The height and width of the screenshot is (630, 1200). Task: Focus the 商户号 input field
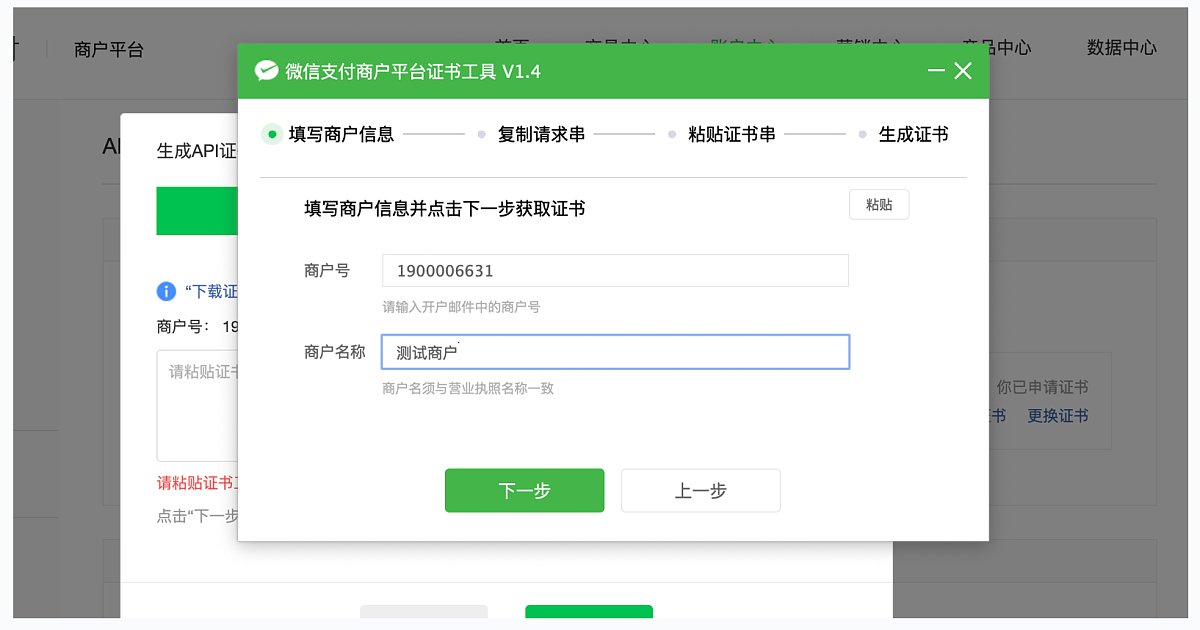[x=615, y=271]
